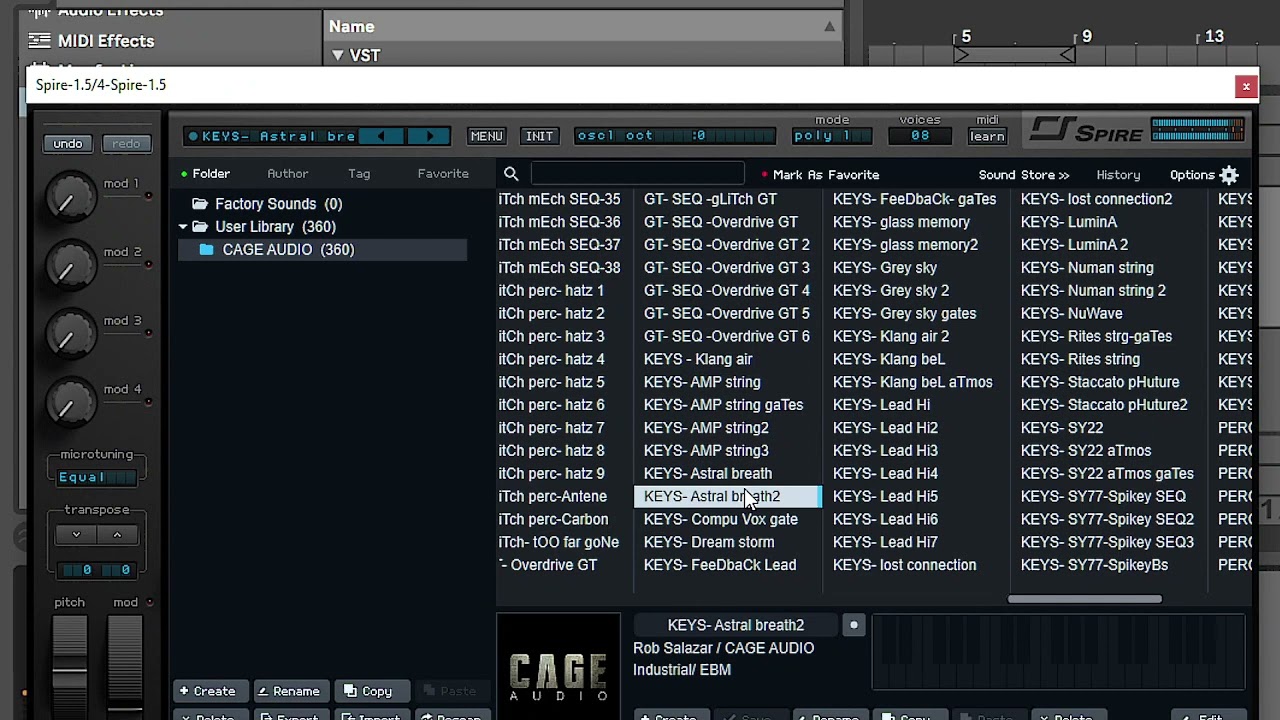This screenshot has width=1280, height=720.
Task: Click the transpose down arrow
Action: pos(76,535)
